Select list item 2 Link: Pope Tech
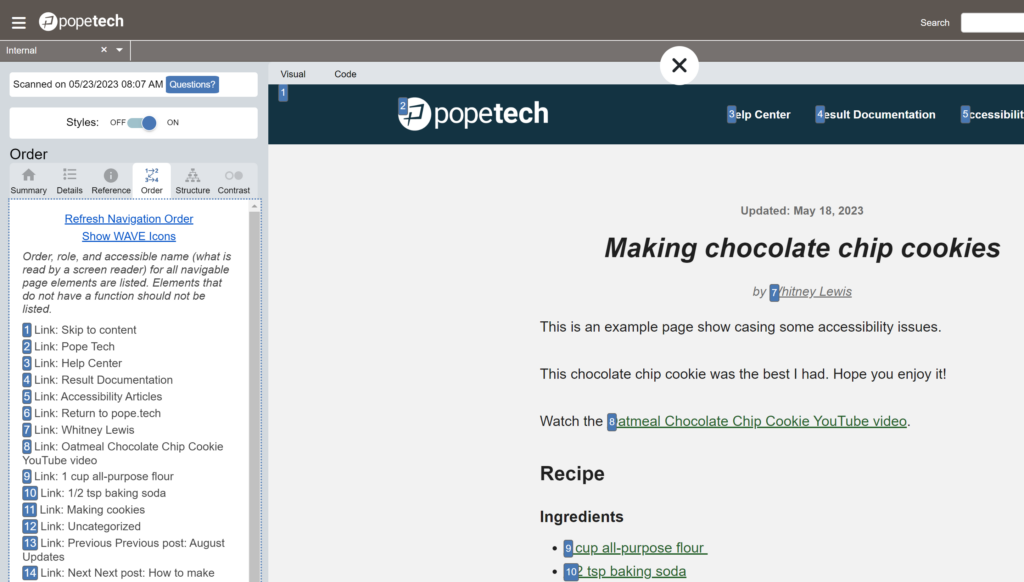 (x=69, y=347)
